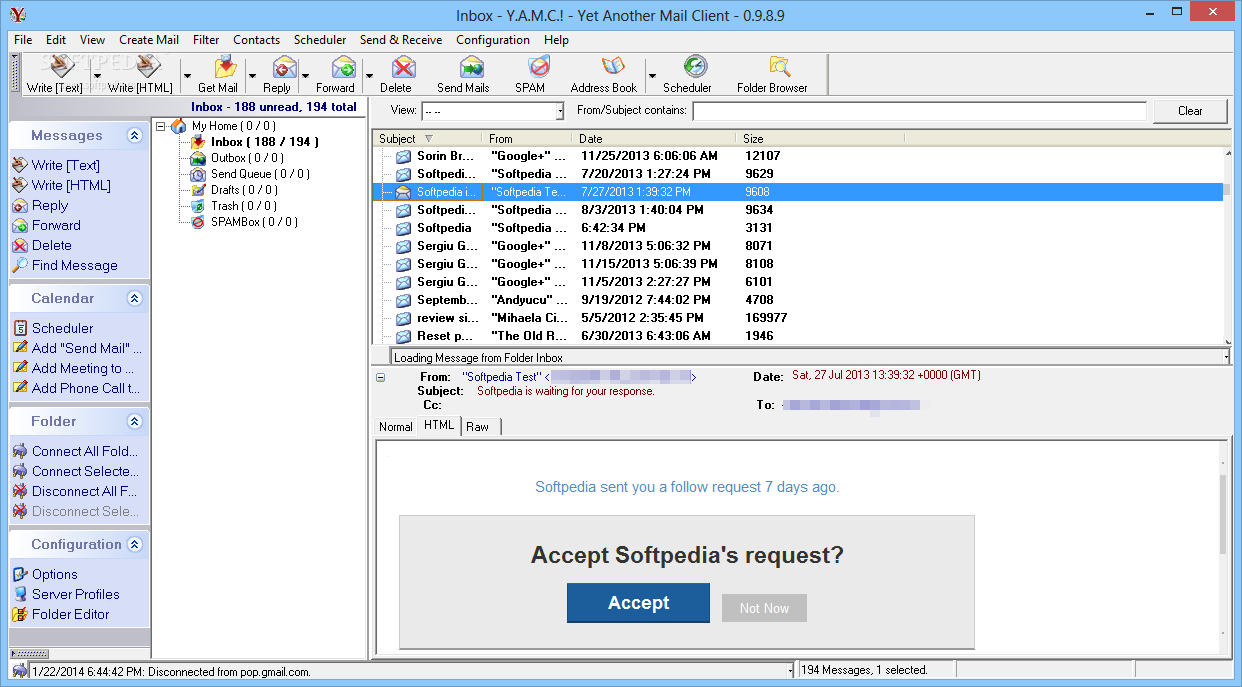Open the View filter dropdown

tap(560, 111)
